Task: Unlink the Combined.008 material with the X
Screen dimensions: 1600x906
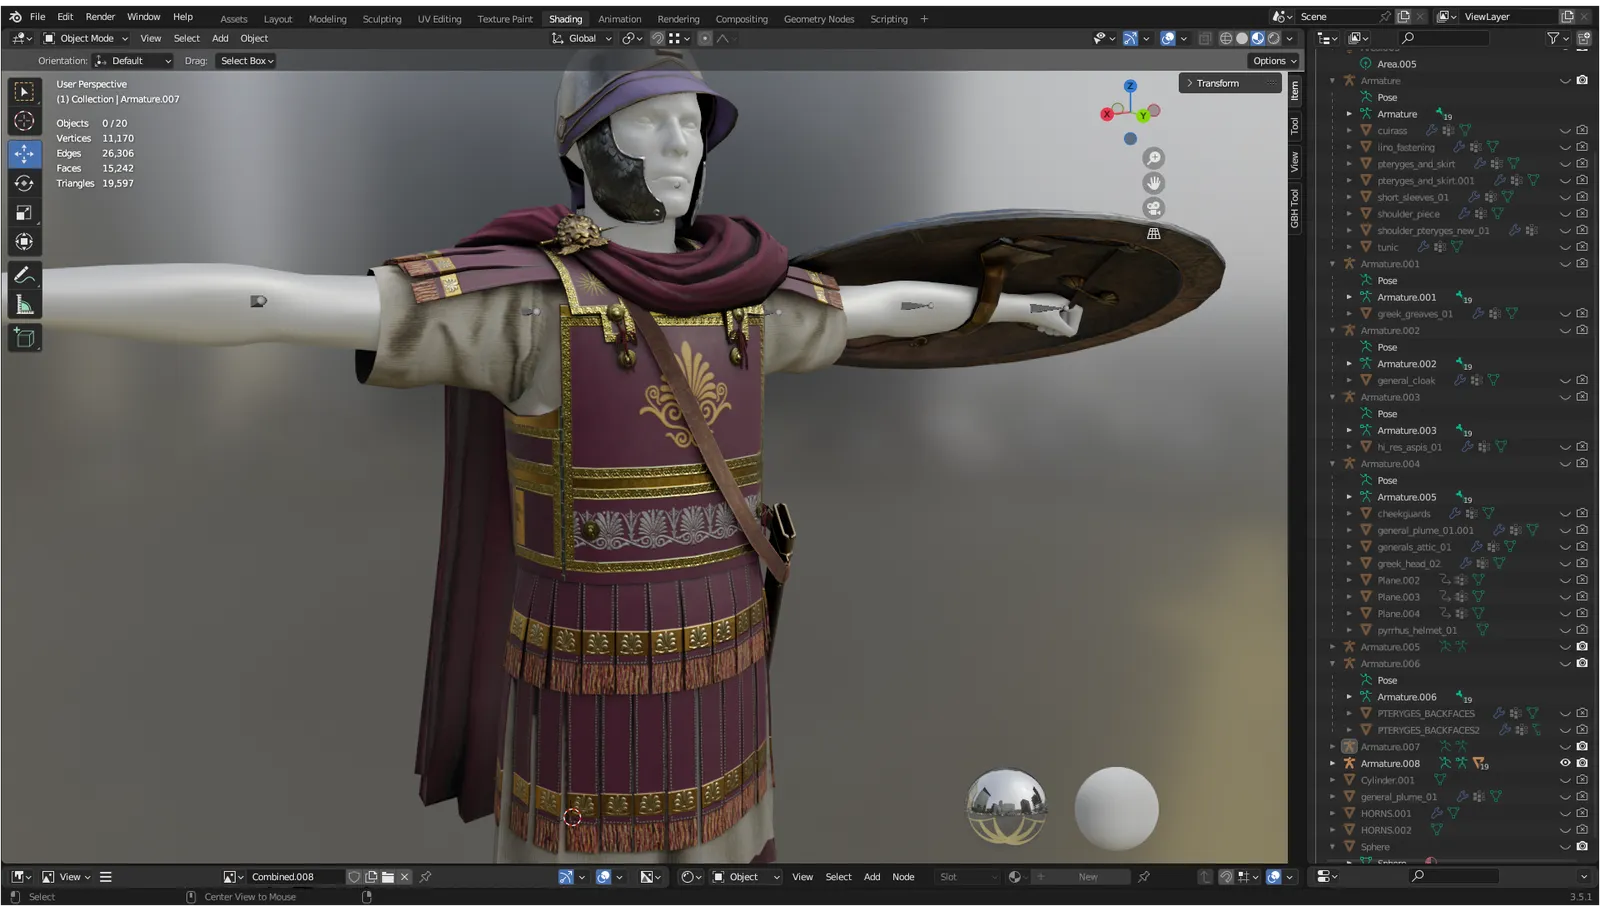Action: click(404, 877)
